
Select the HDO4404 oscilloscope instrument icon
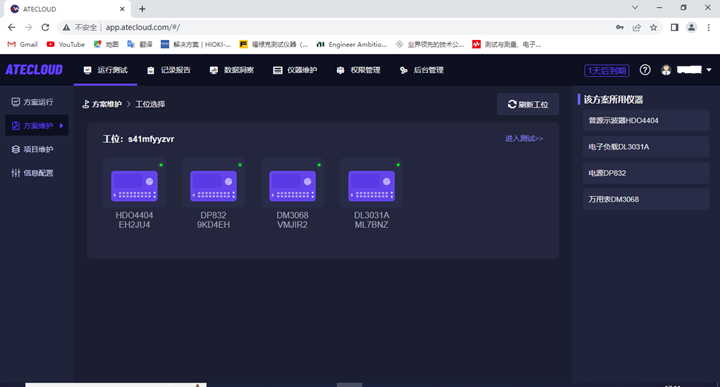tap(134, 185)
